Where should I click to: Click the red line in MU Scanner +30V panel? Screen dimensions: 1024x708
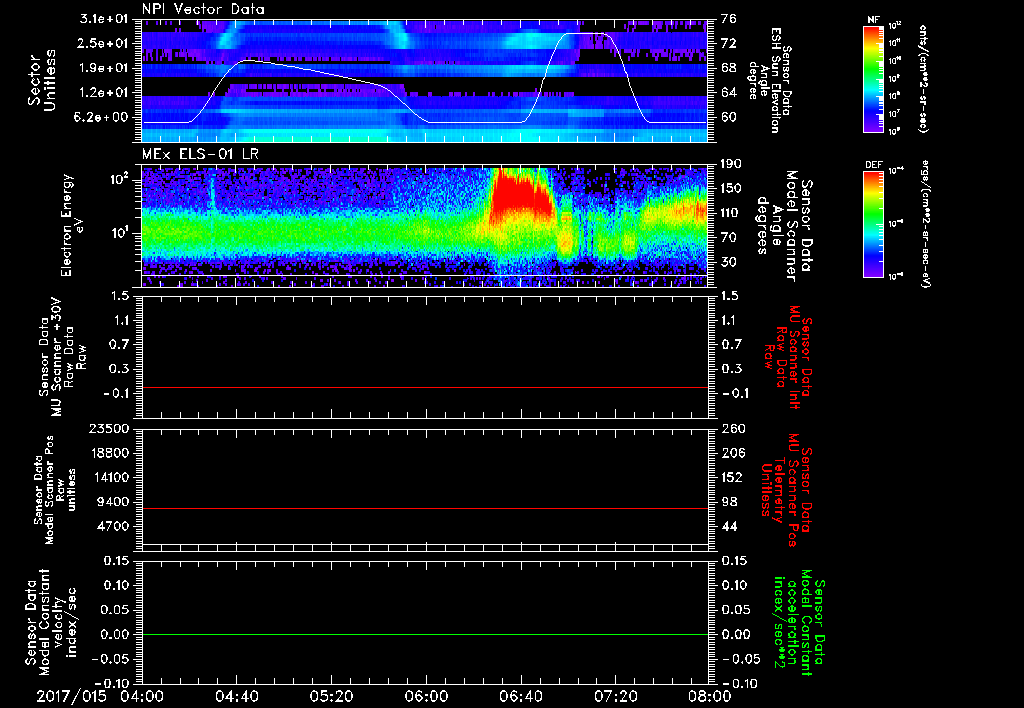pyautogui.click(x=425, y=388)
